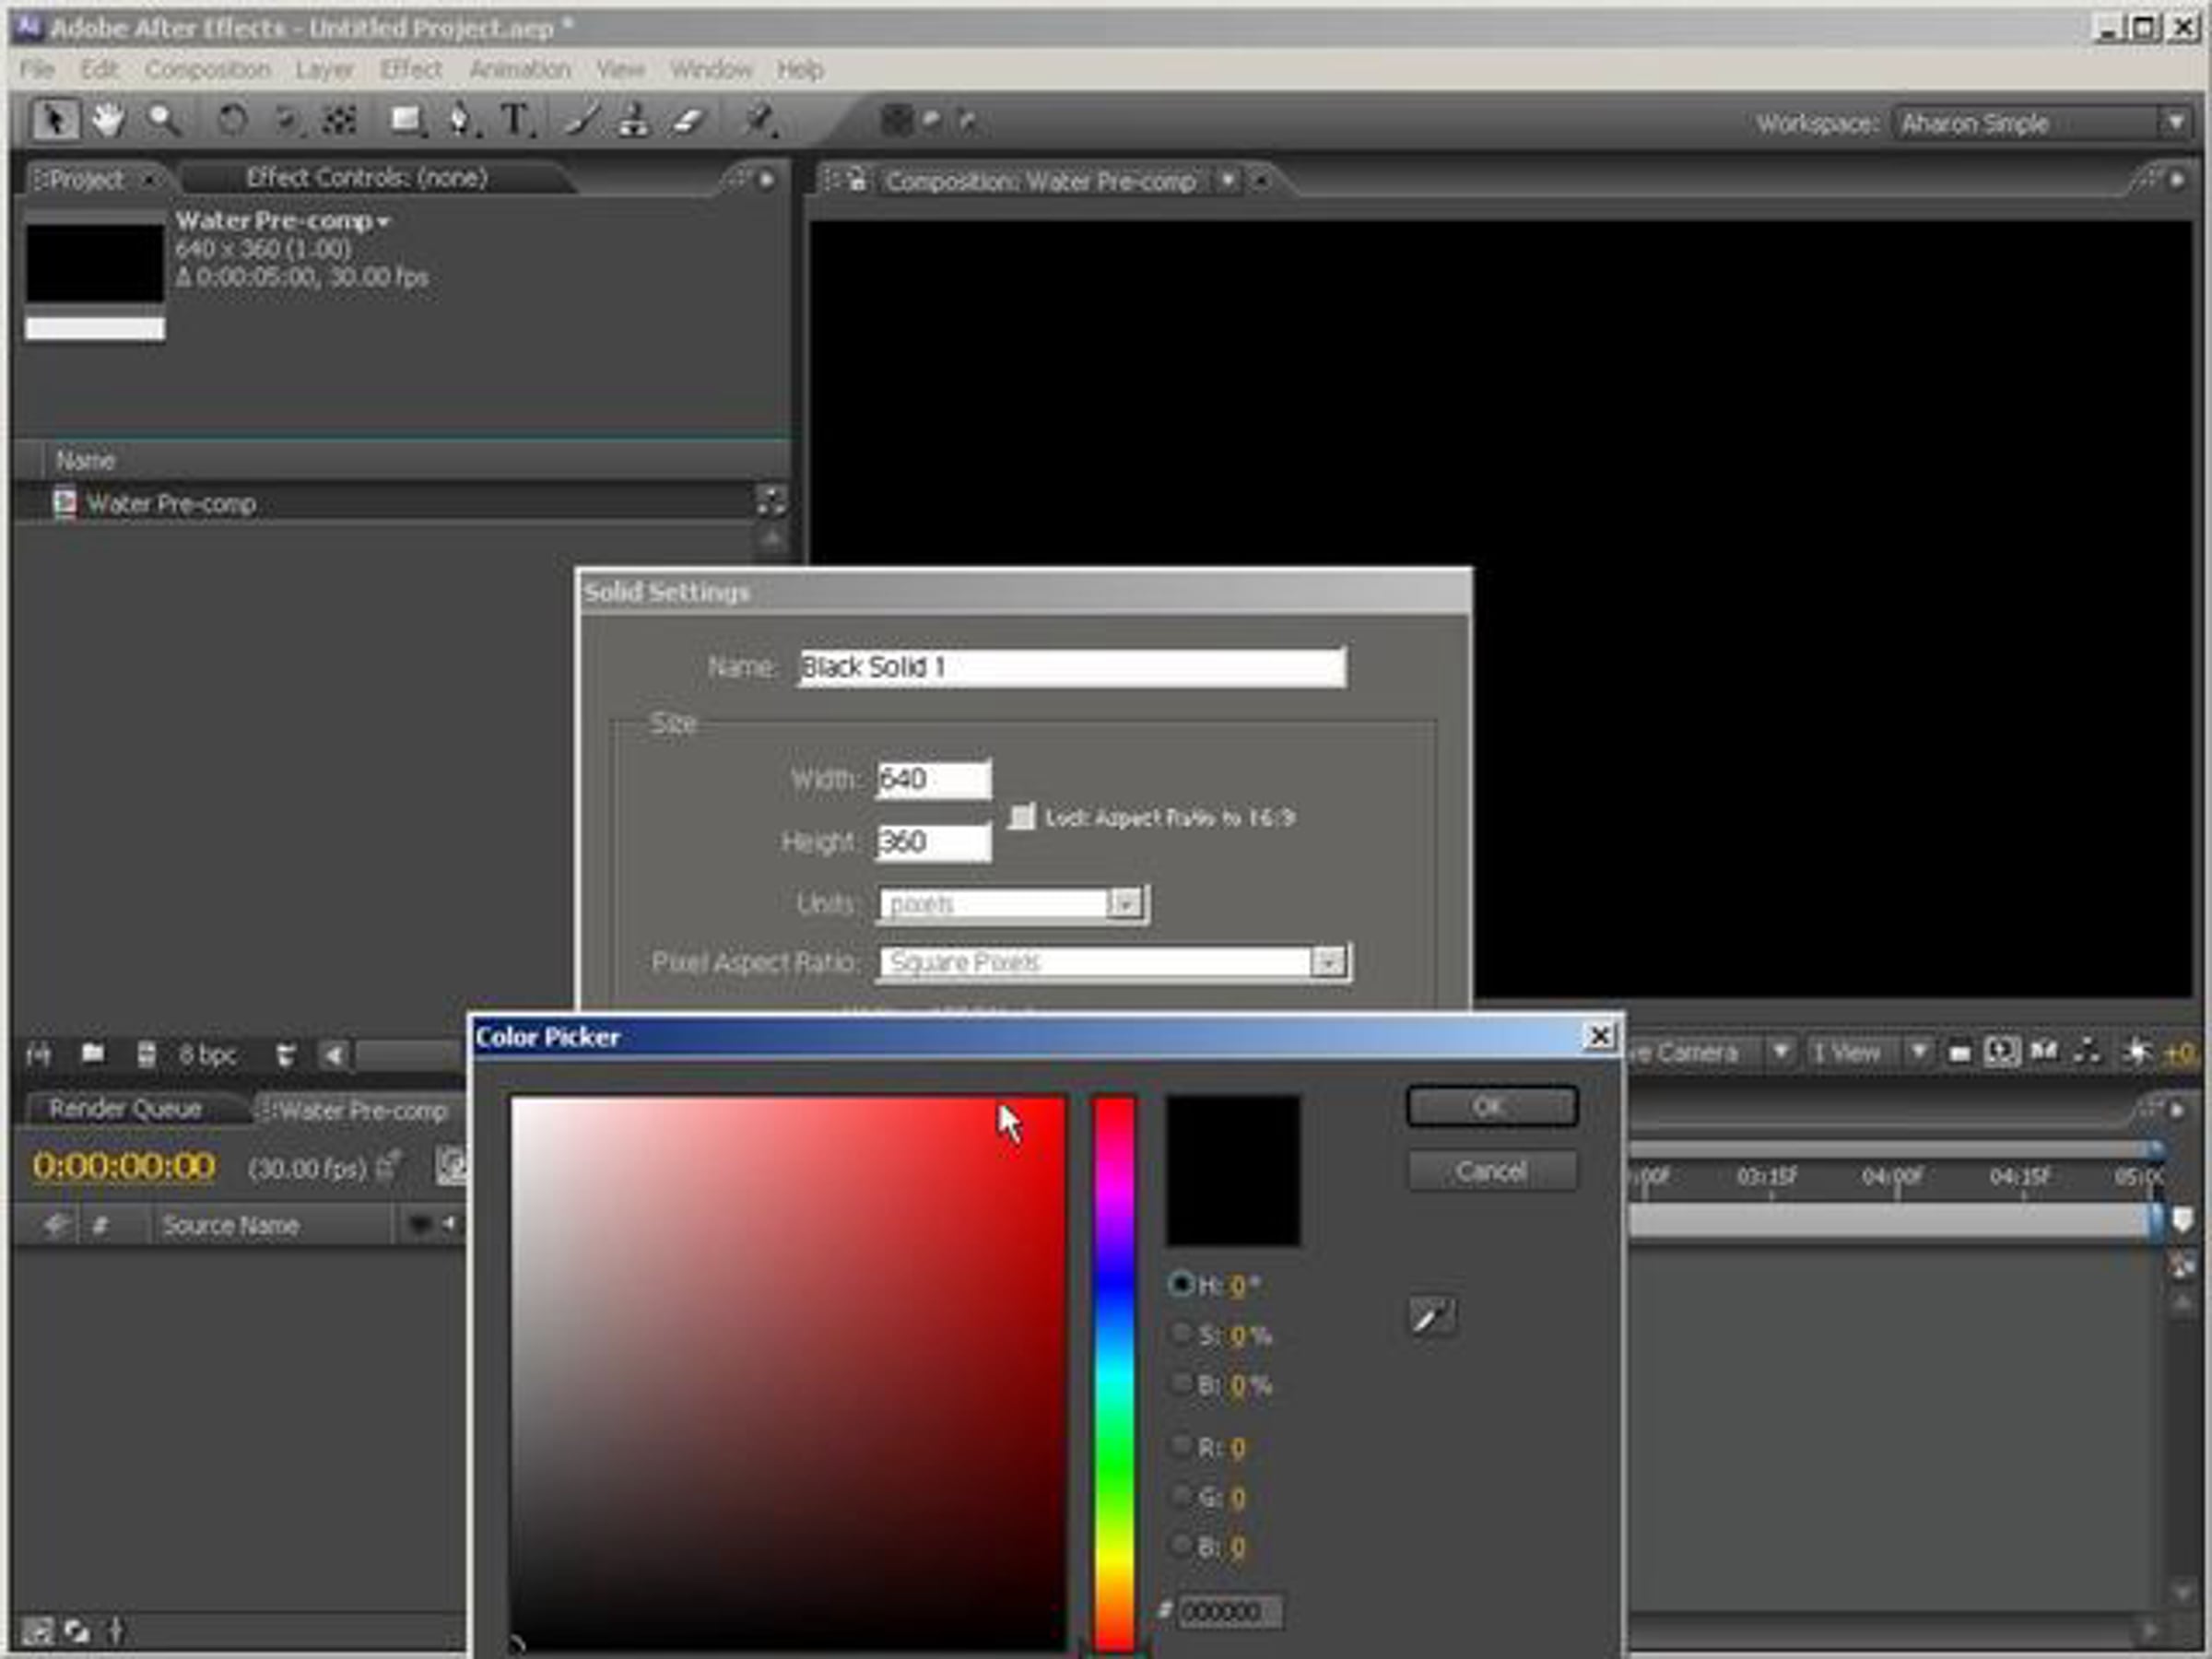This screenshot has width=2212, height=1659.
Task: Select the Hand tool
Action: (x=108, y=121)
